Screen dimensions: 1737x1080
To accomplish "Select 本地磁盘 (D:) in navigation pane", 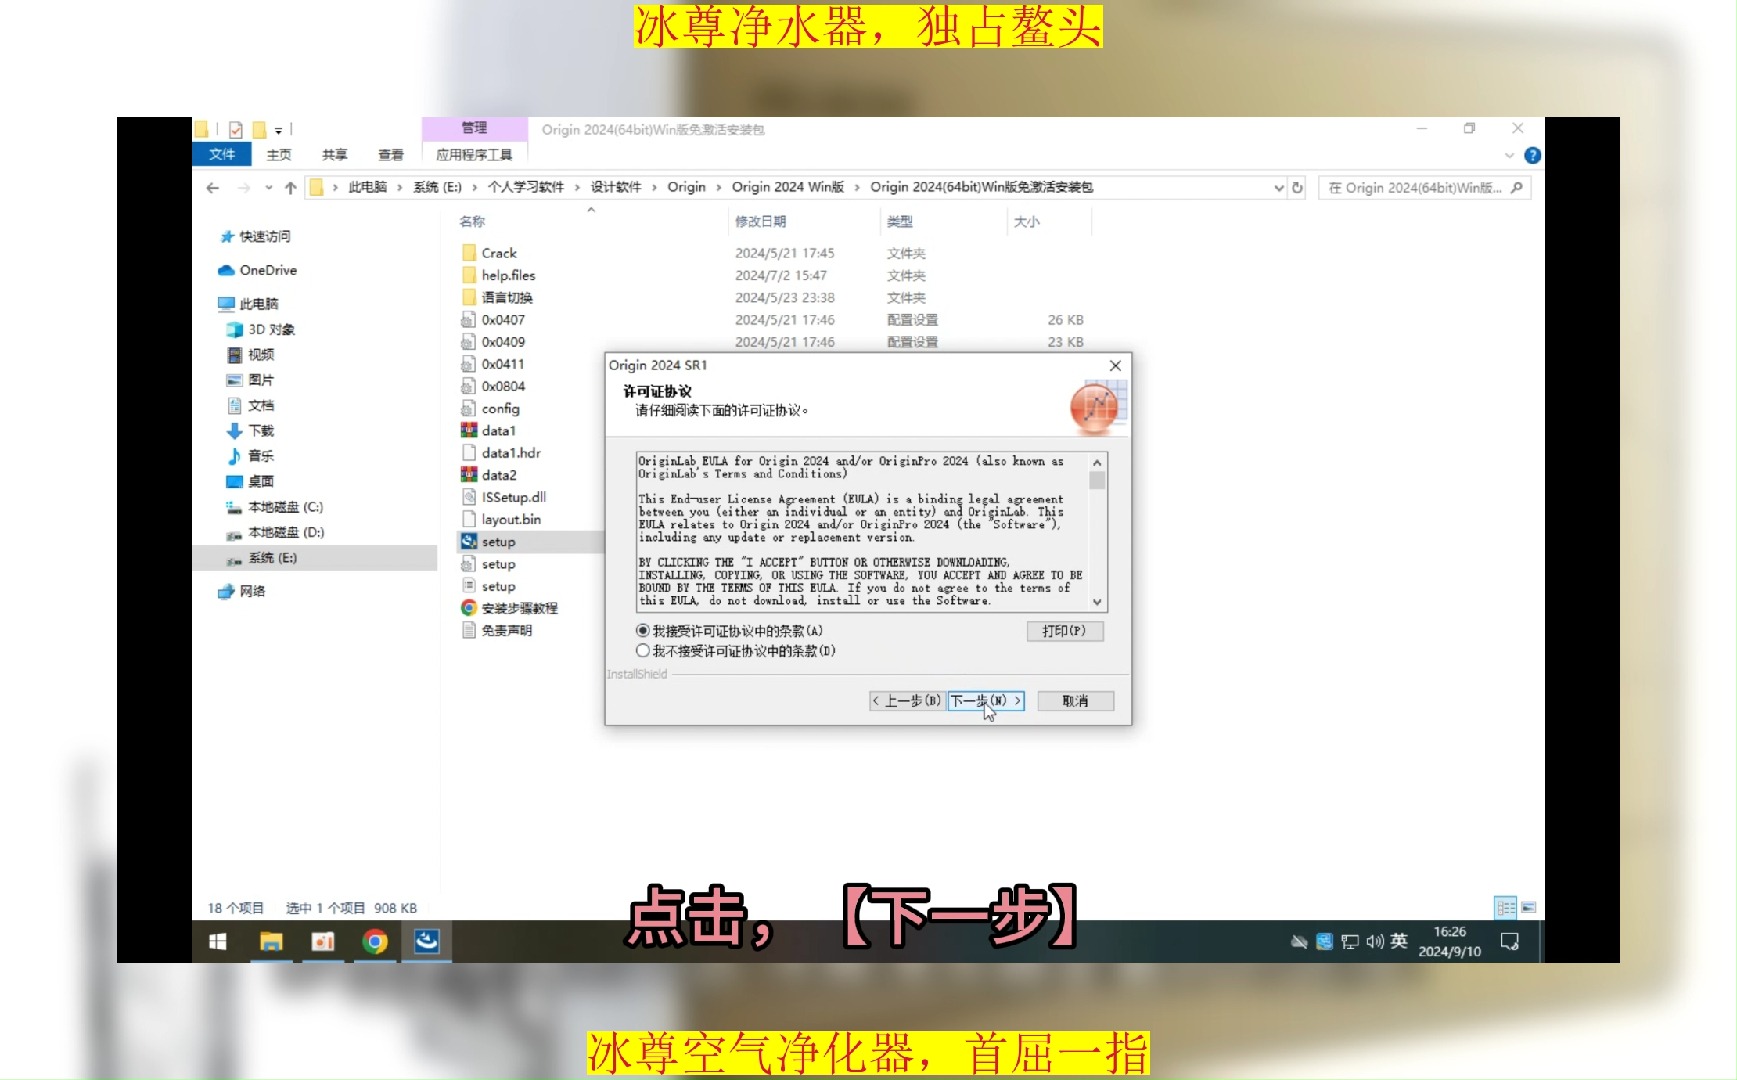I will click(x=286, y=532).
